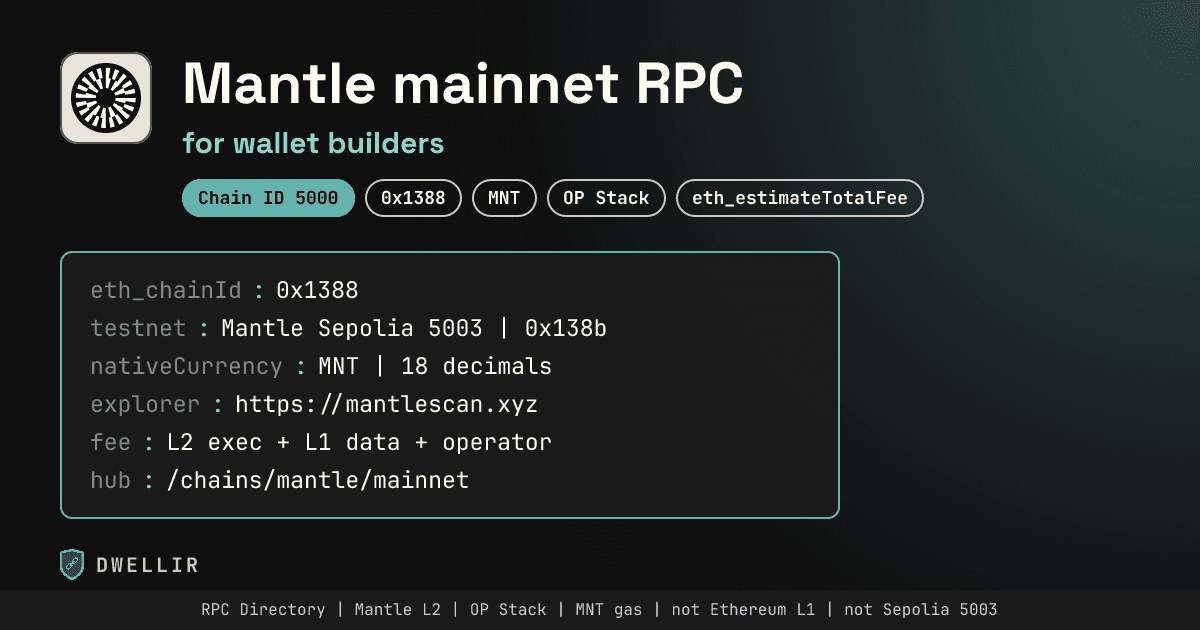Click 'Mantle Sepolia 5003 | 0x138b' value
The width and height of the screenshot is (1200, 630).
(x=413, y=329)
